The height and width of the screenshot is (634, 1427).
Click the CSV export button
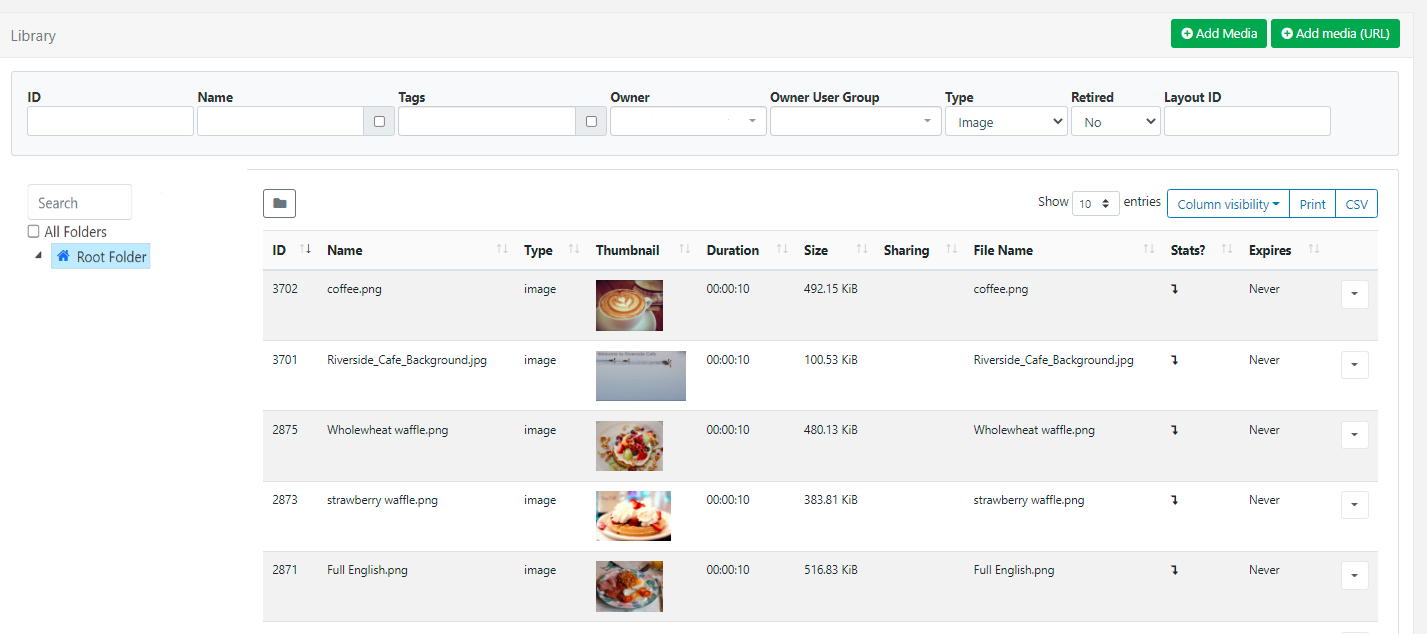click(1356, 204)
